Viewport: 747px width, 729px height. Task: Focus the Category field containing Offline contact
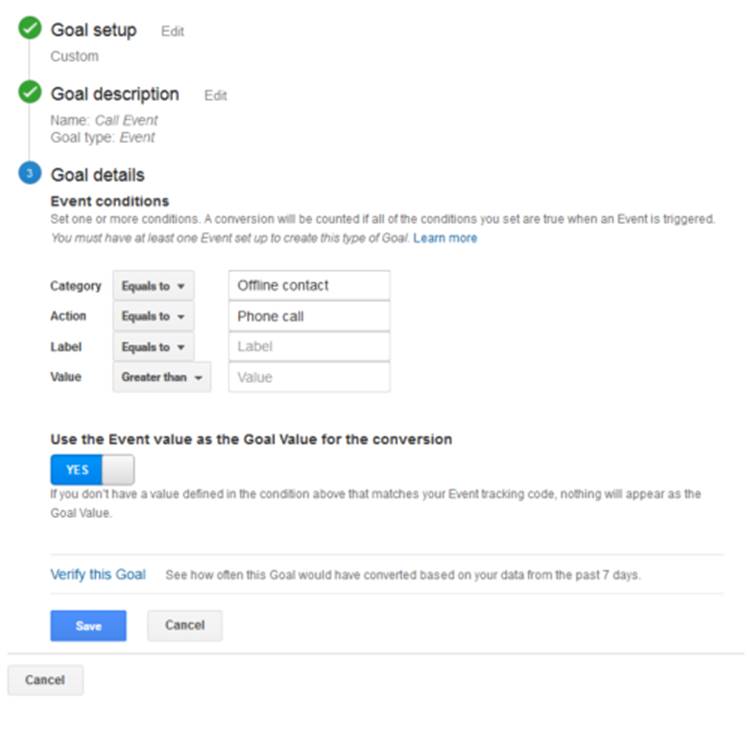point(309,285)
